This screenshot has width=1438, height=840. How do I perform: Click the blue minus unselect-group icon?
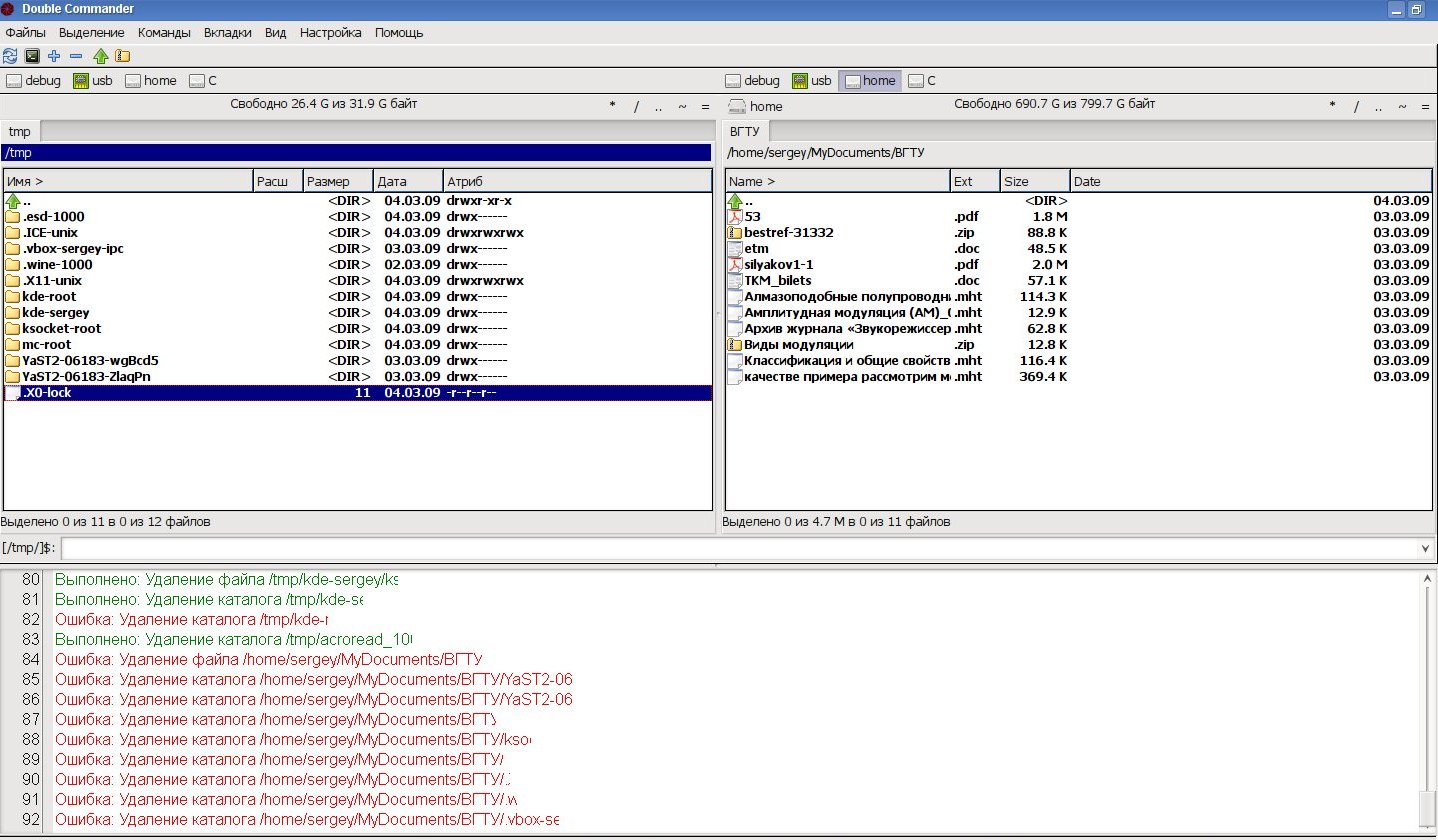pos(76,56)
